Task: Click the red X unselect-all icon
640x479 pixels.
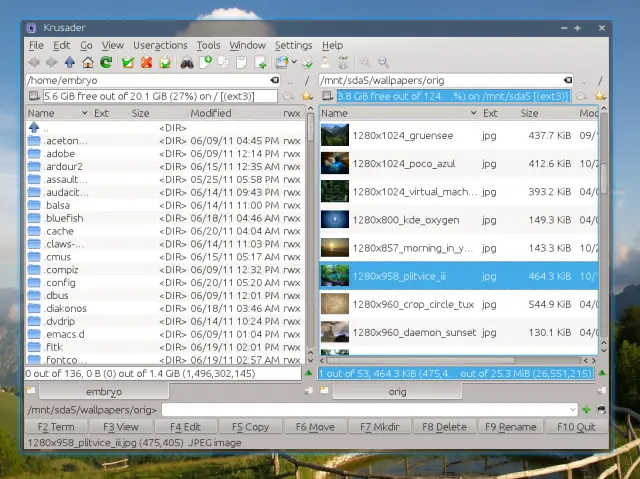Action: [x=146, y=62]
